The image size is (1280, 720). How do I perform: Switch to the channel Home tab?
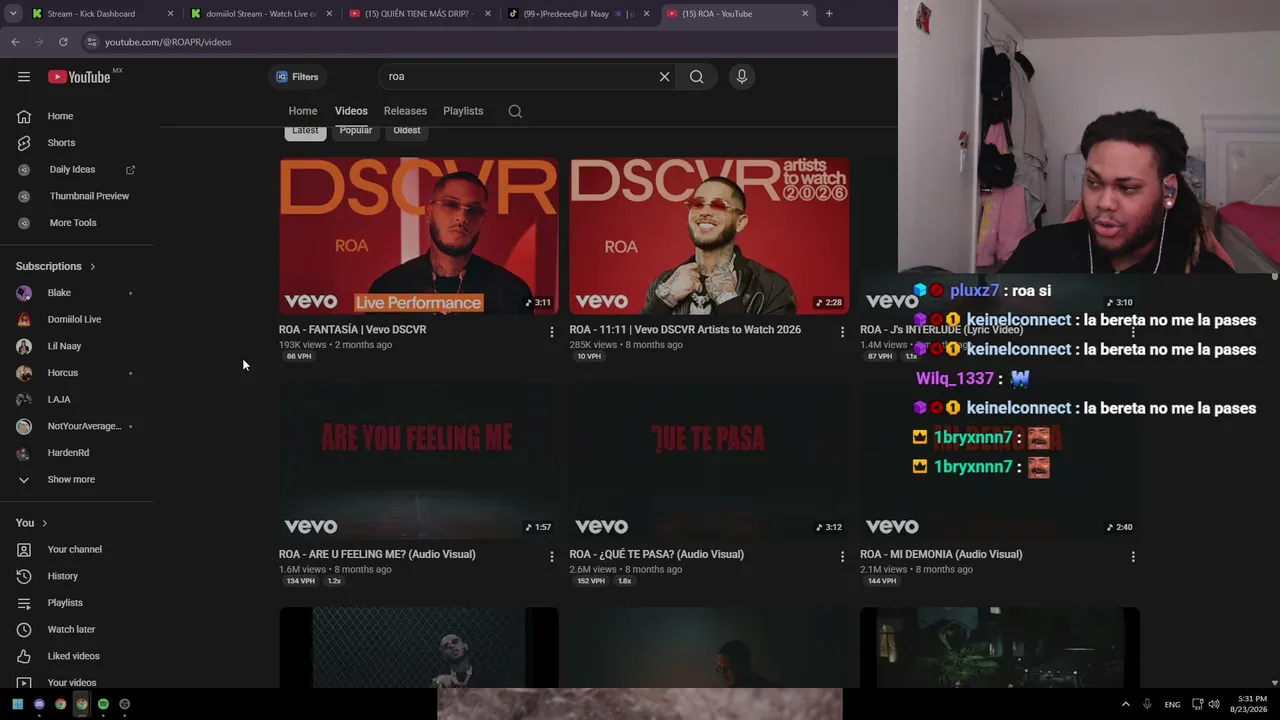click(x=303, y=111)
